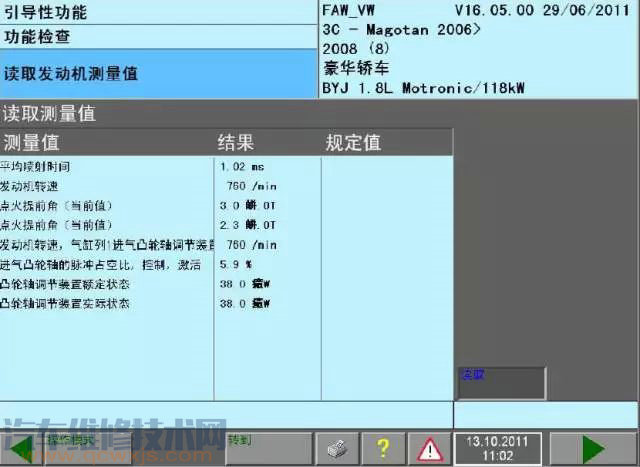Select the first 发动机转速 measurement row

227,186
